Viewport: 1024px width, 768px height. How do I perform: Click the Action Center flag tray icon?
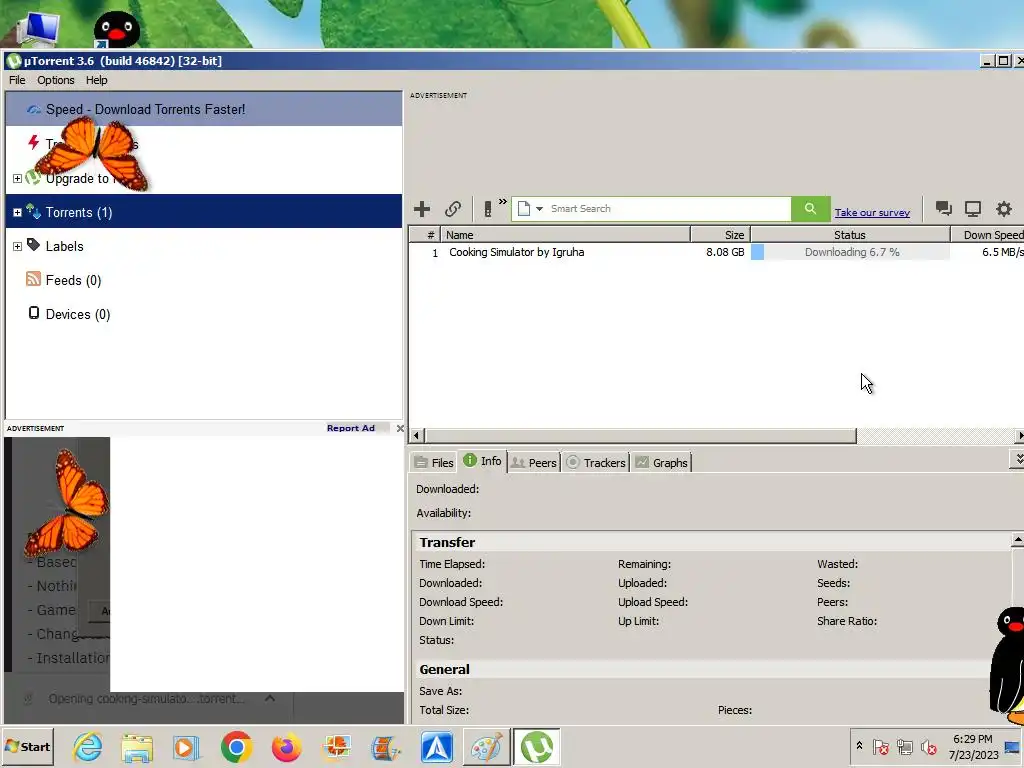point(880,746)
